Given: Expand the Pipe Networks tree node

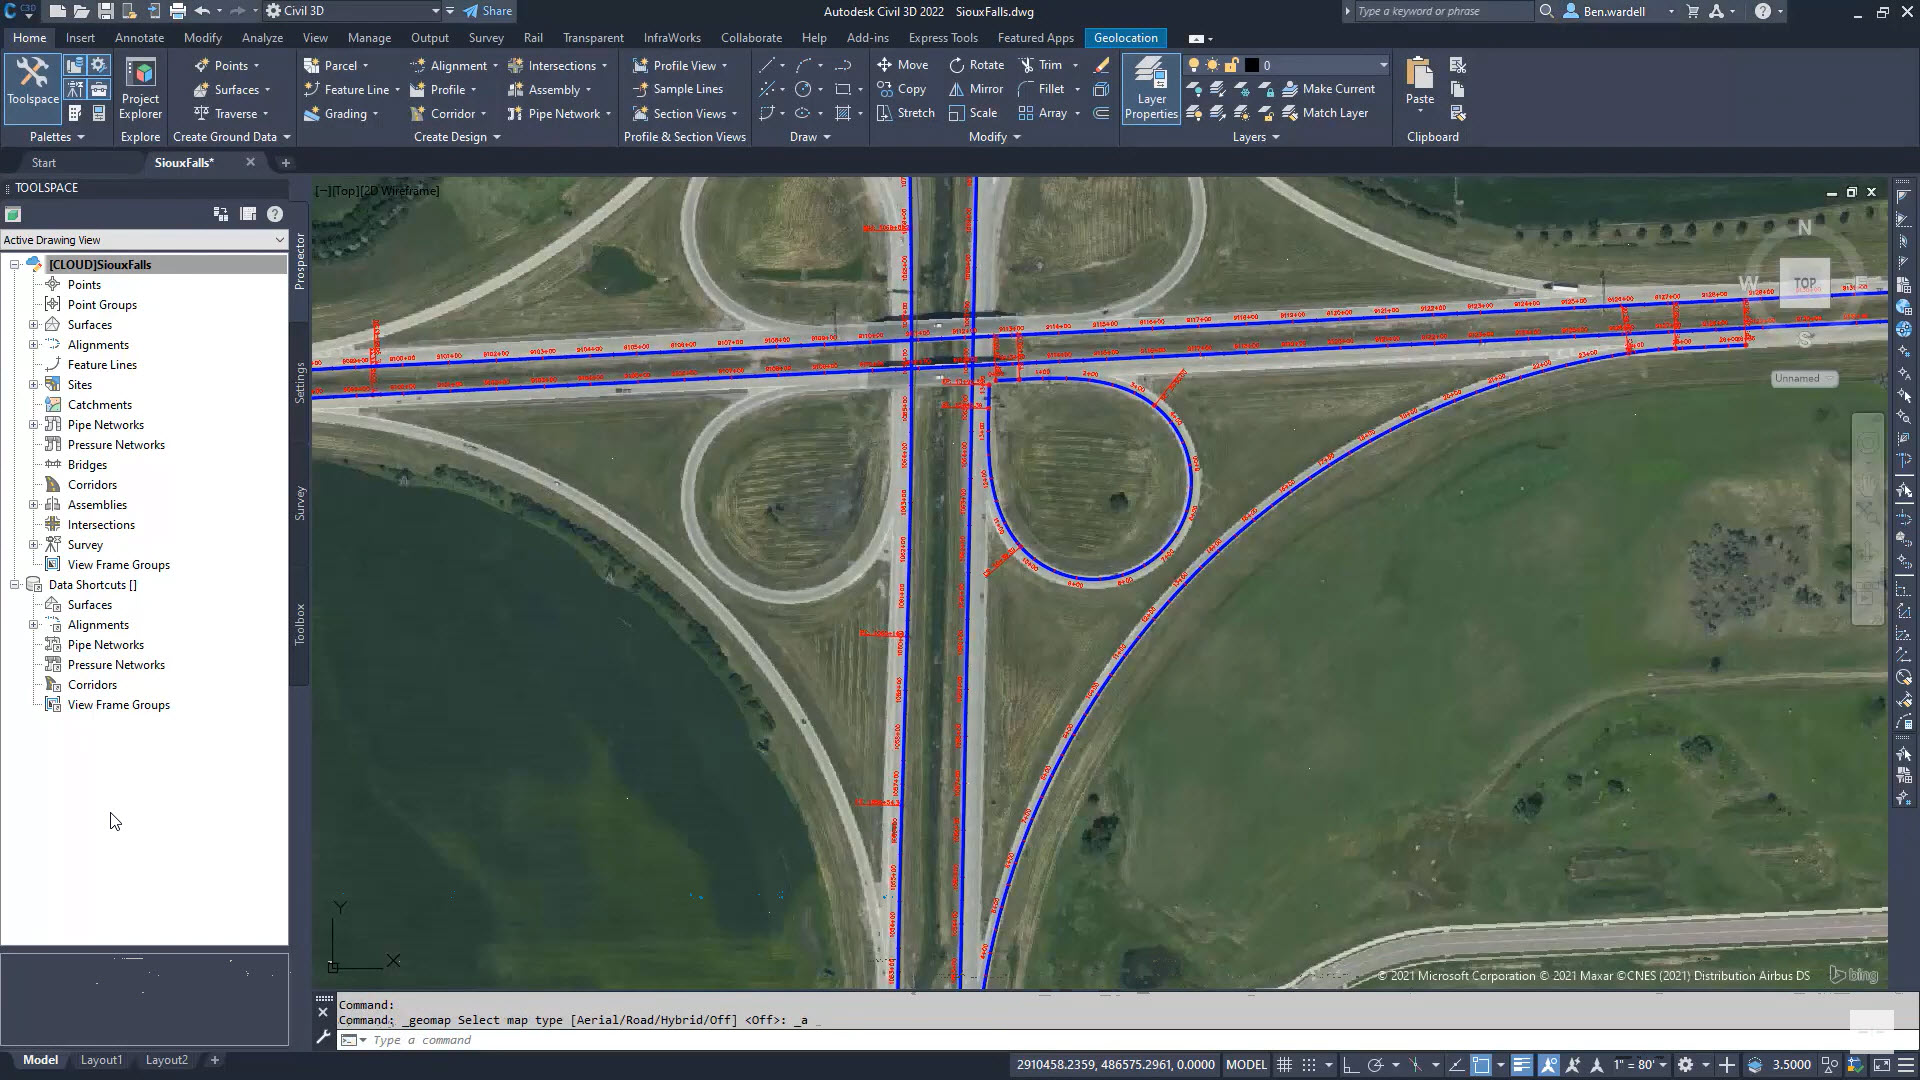Looking at the screenshot, I should tap(35, 424).
